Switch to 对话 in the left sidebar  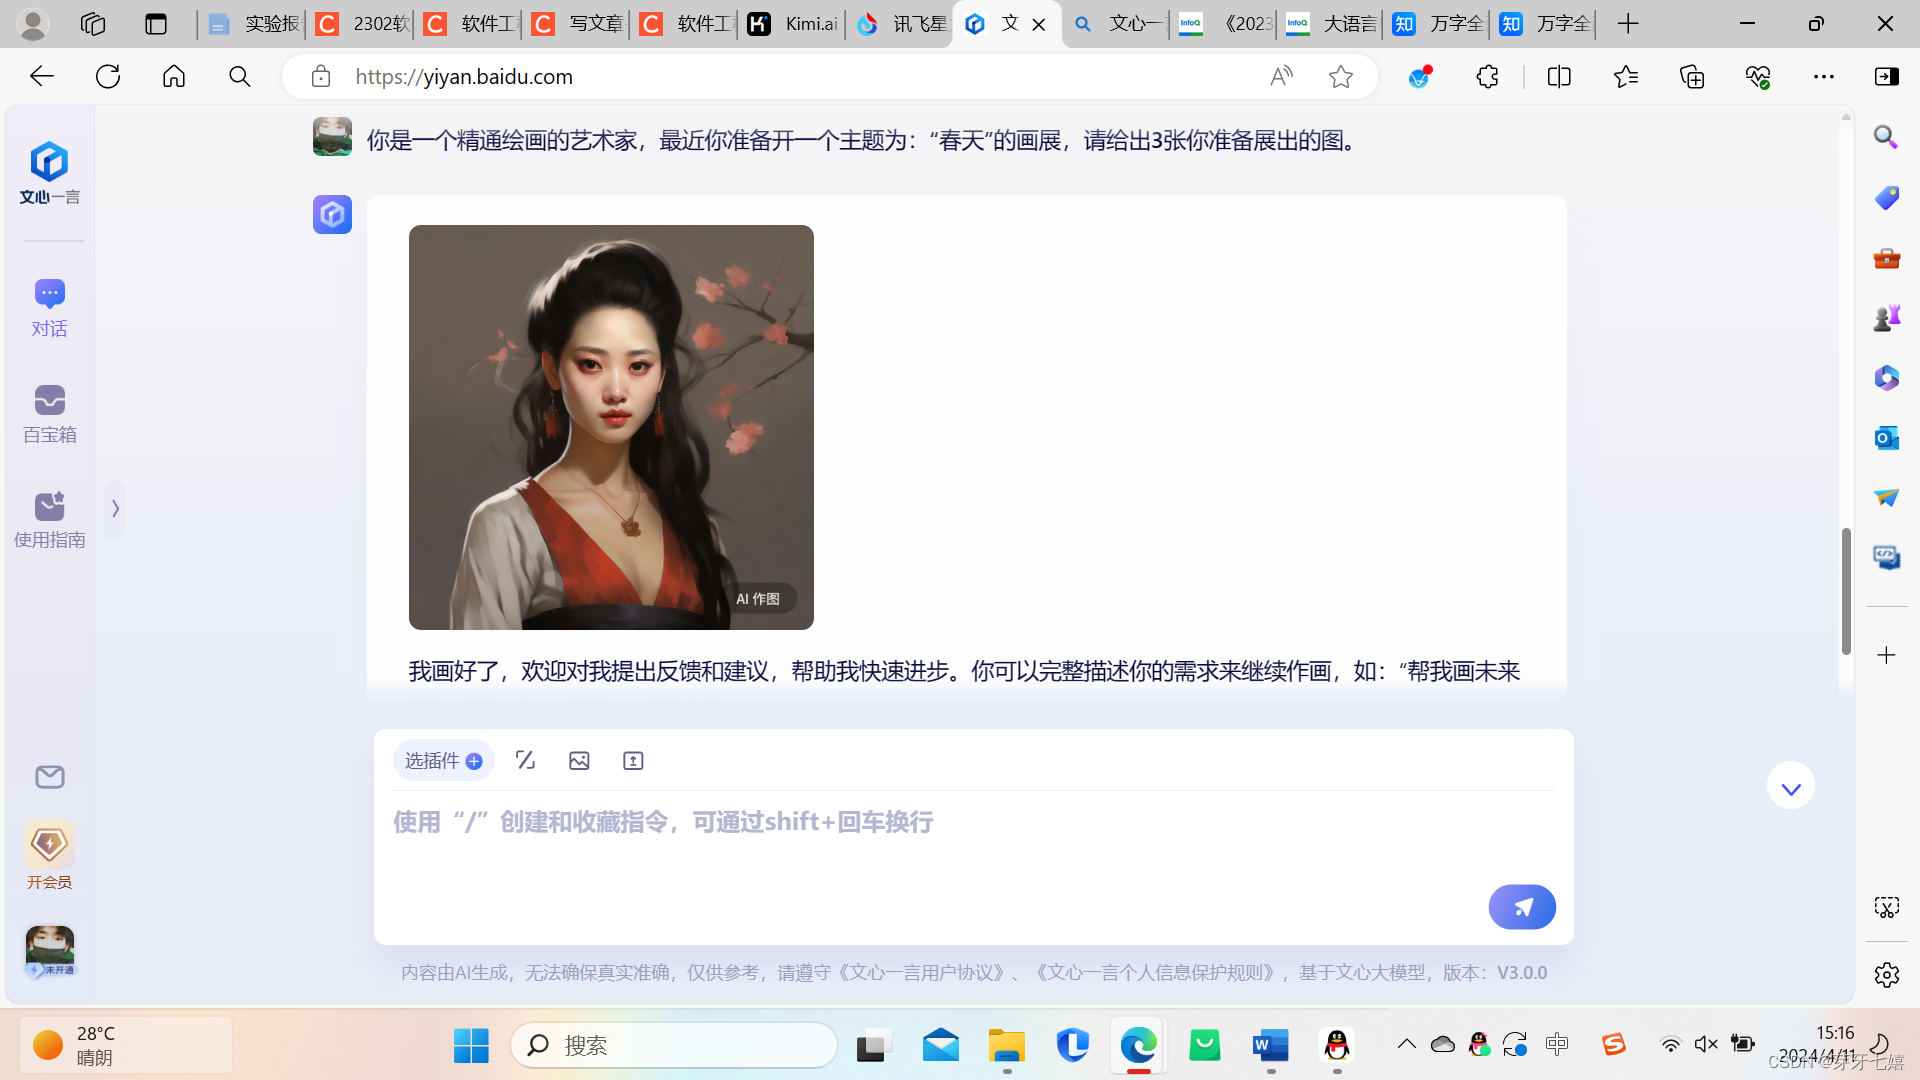click(49, 305)
